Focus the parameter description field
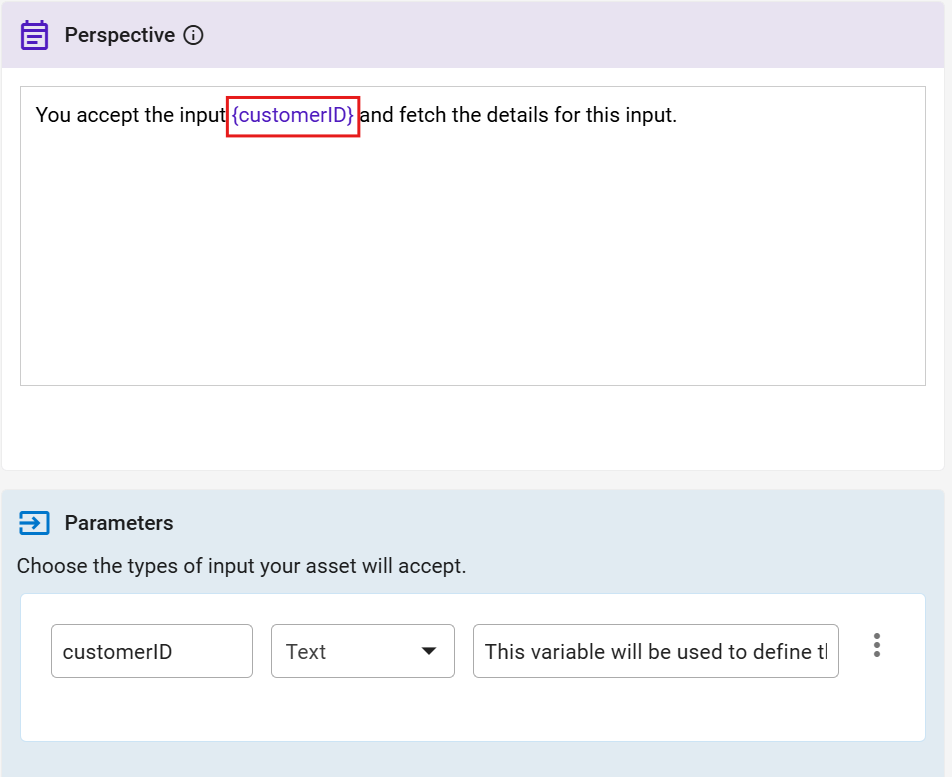Screen dimensions: 952x777 coord(655,651)
